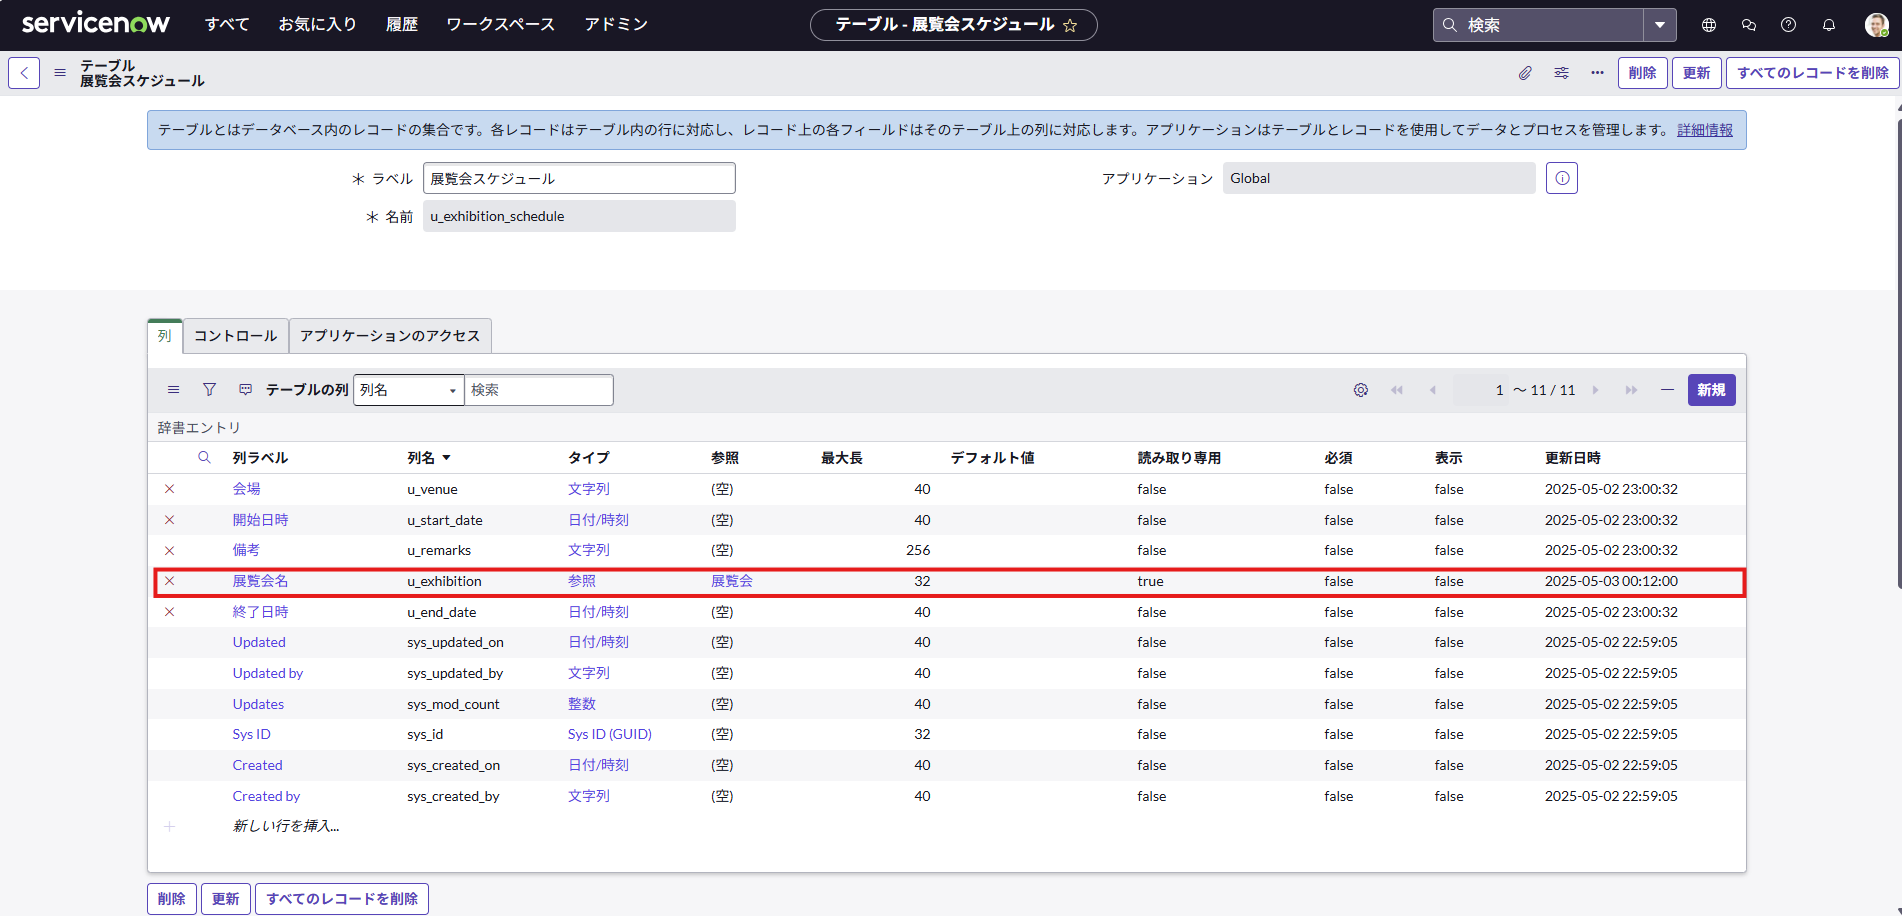Screen dimensions: 1902x916
Task: Click the sys_mod_count cell
Action: point(453,704)
